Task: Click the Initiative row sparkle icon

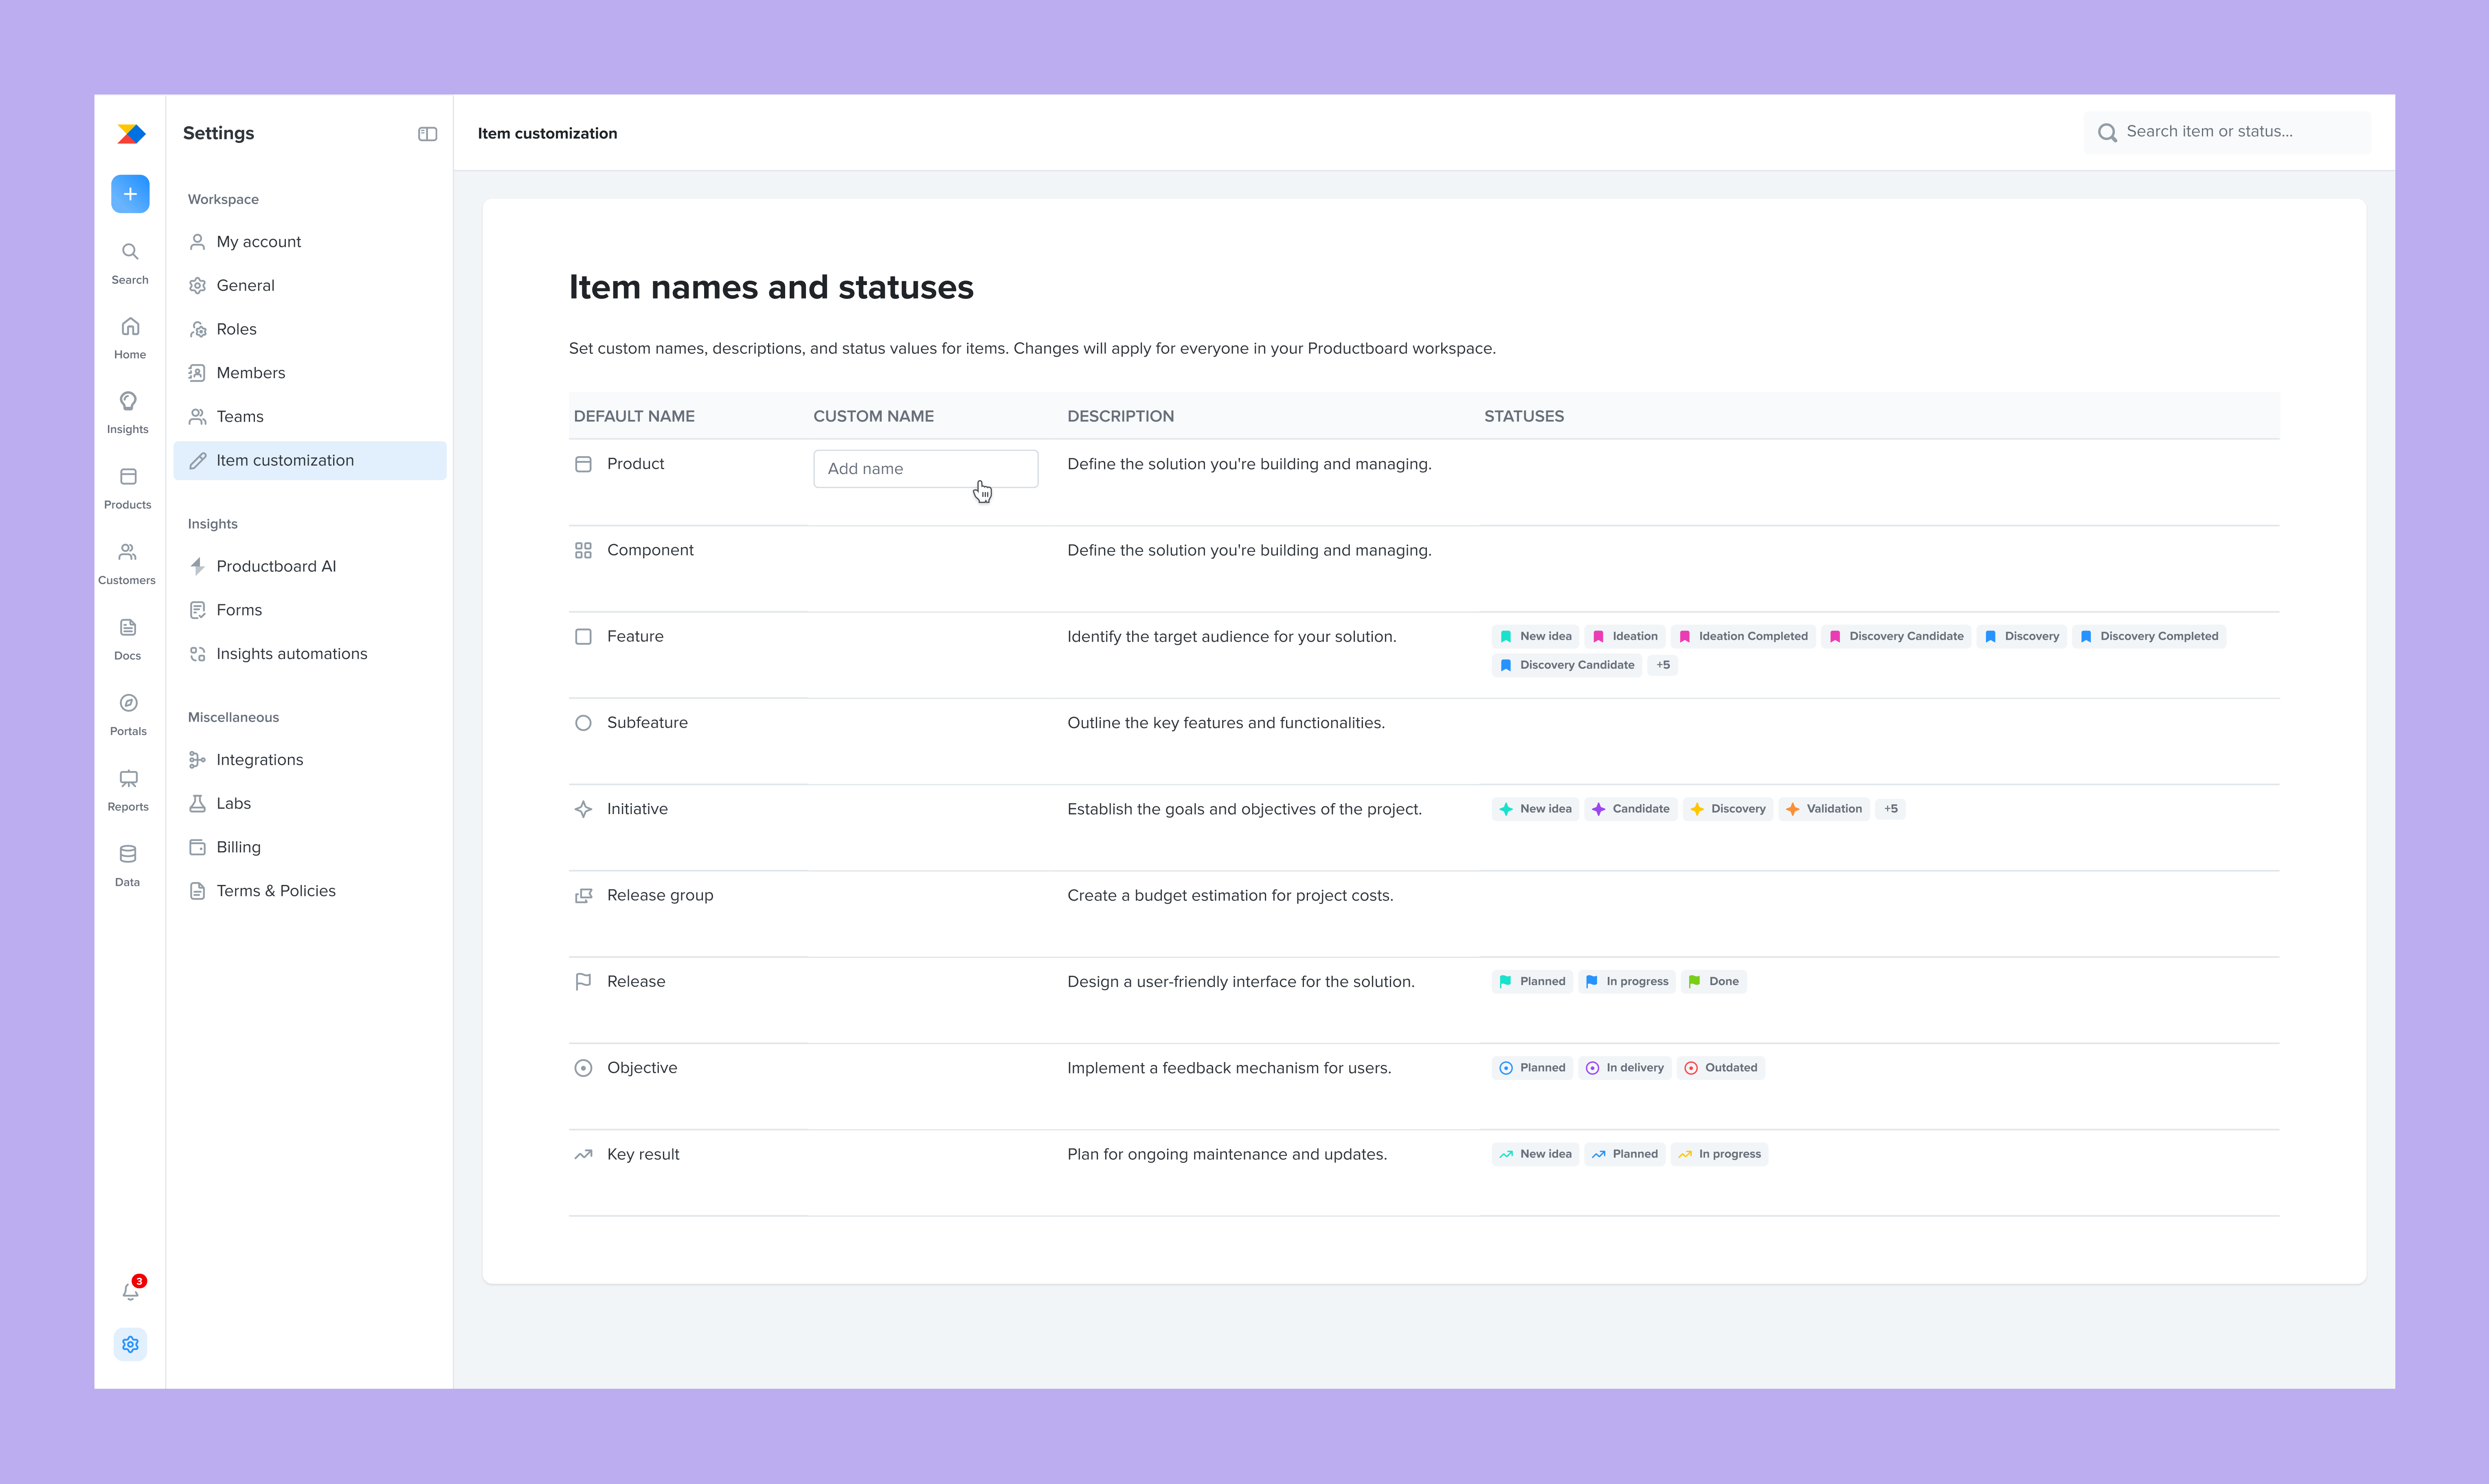Action: 583,809
